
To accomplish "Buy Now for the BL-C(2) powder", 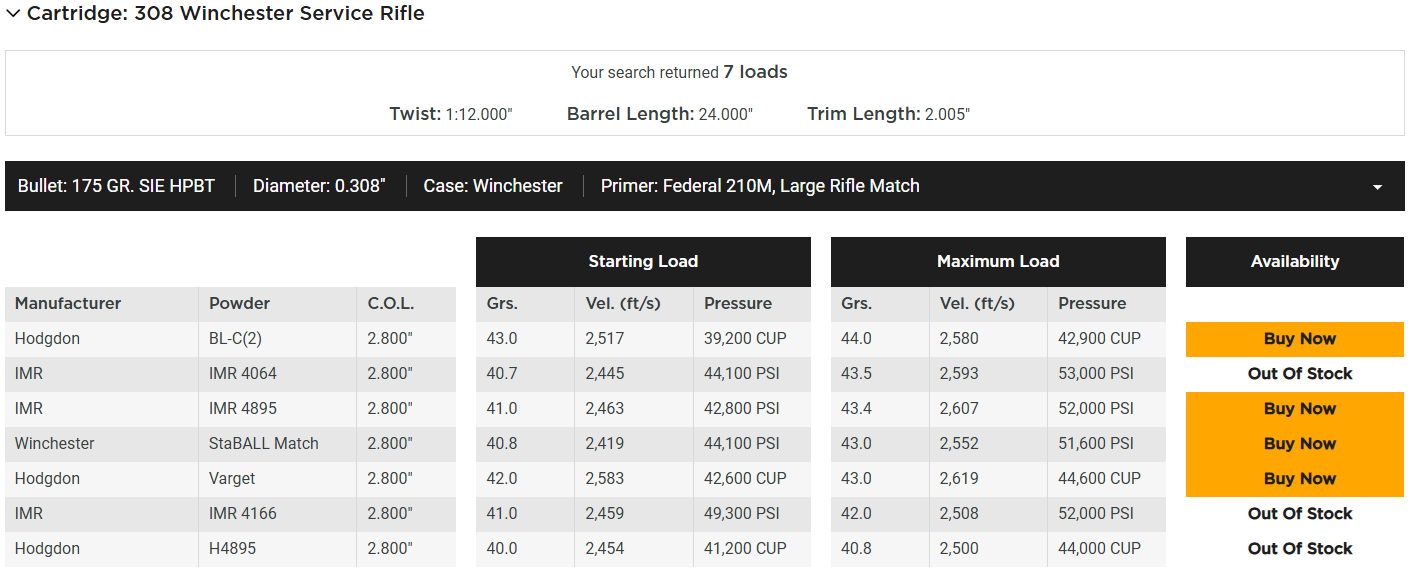I will [1299, 339].
